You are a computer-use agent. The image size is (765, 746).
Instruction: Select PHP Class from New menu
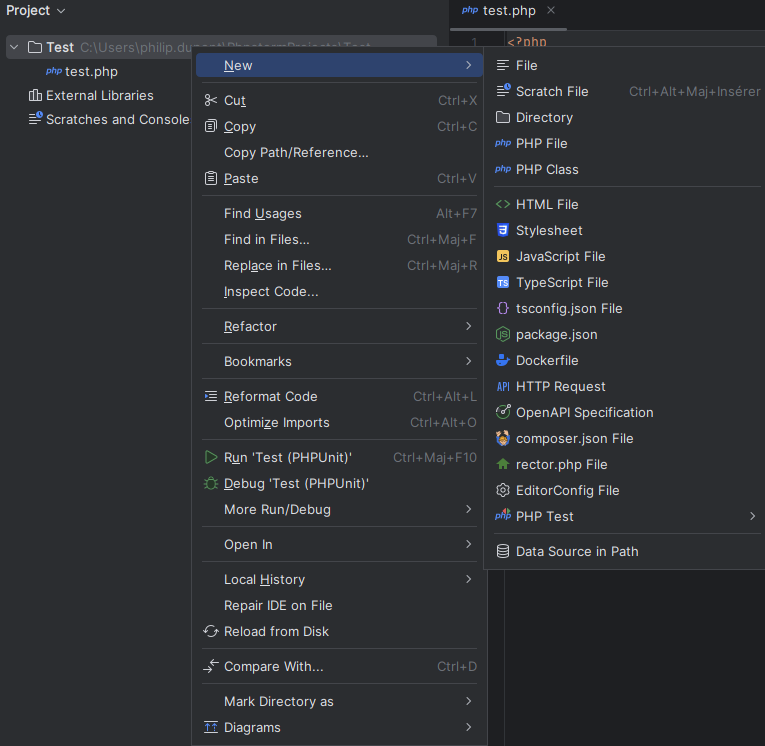click(x=547, y=169)
